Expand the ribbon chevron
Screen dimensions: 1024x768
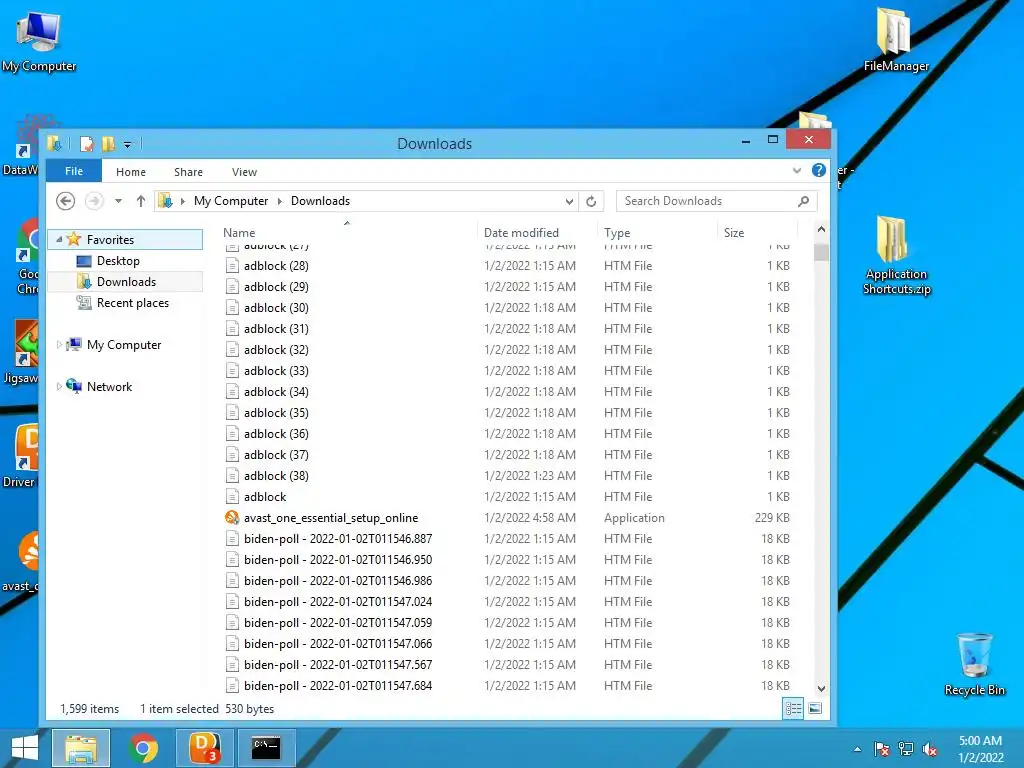point(796,170)
